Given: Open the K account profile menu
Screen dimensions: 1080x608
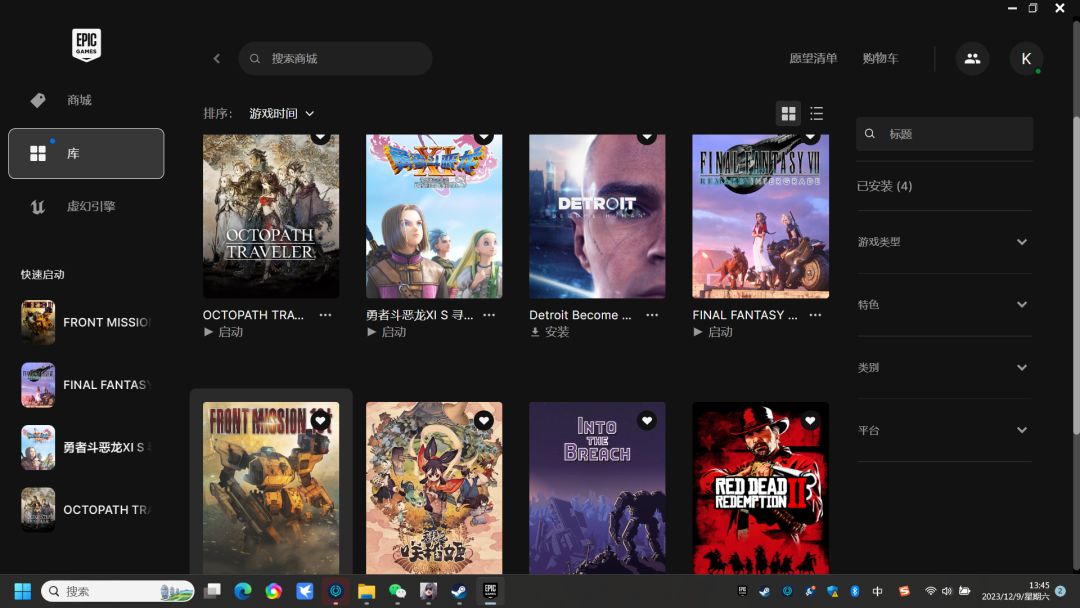Looking at the screenshot, I should click(x=1026, y=59).
